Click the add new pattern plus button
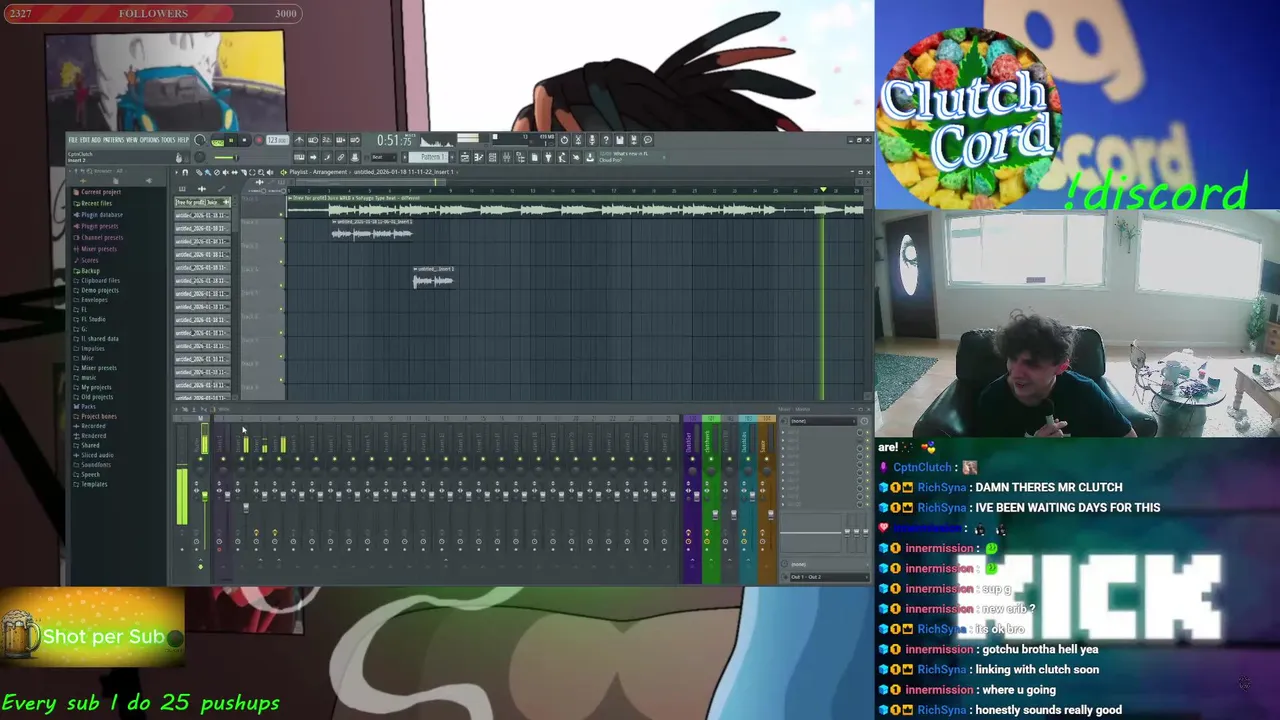1280x720 pixels. 453,157
